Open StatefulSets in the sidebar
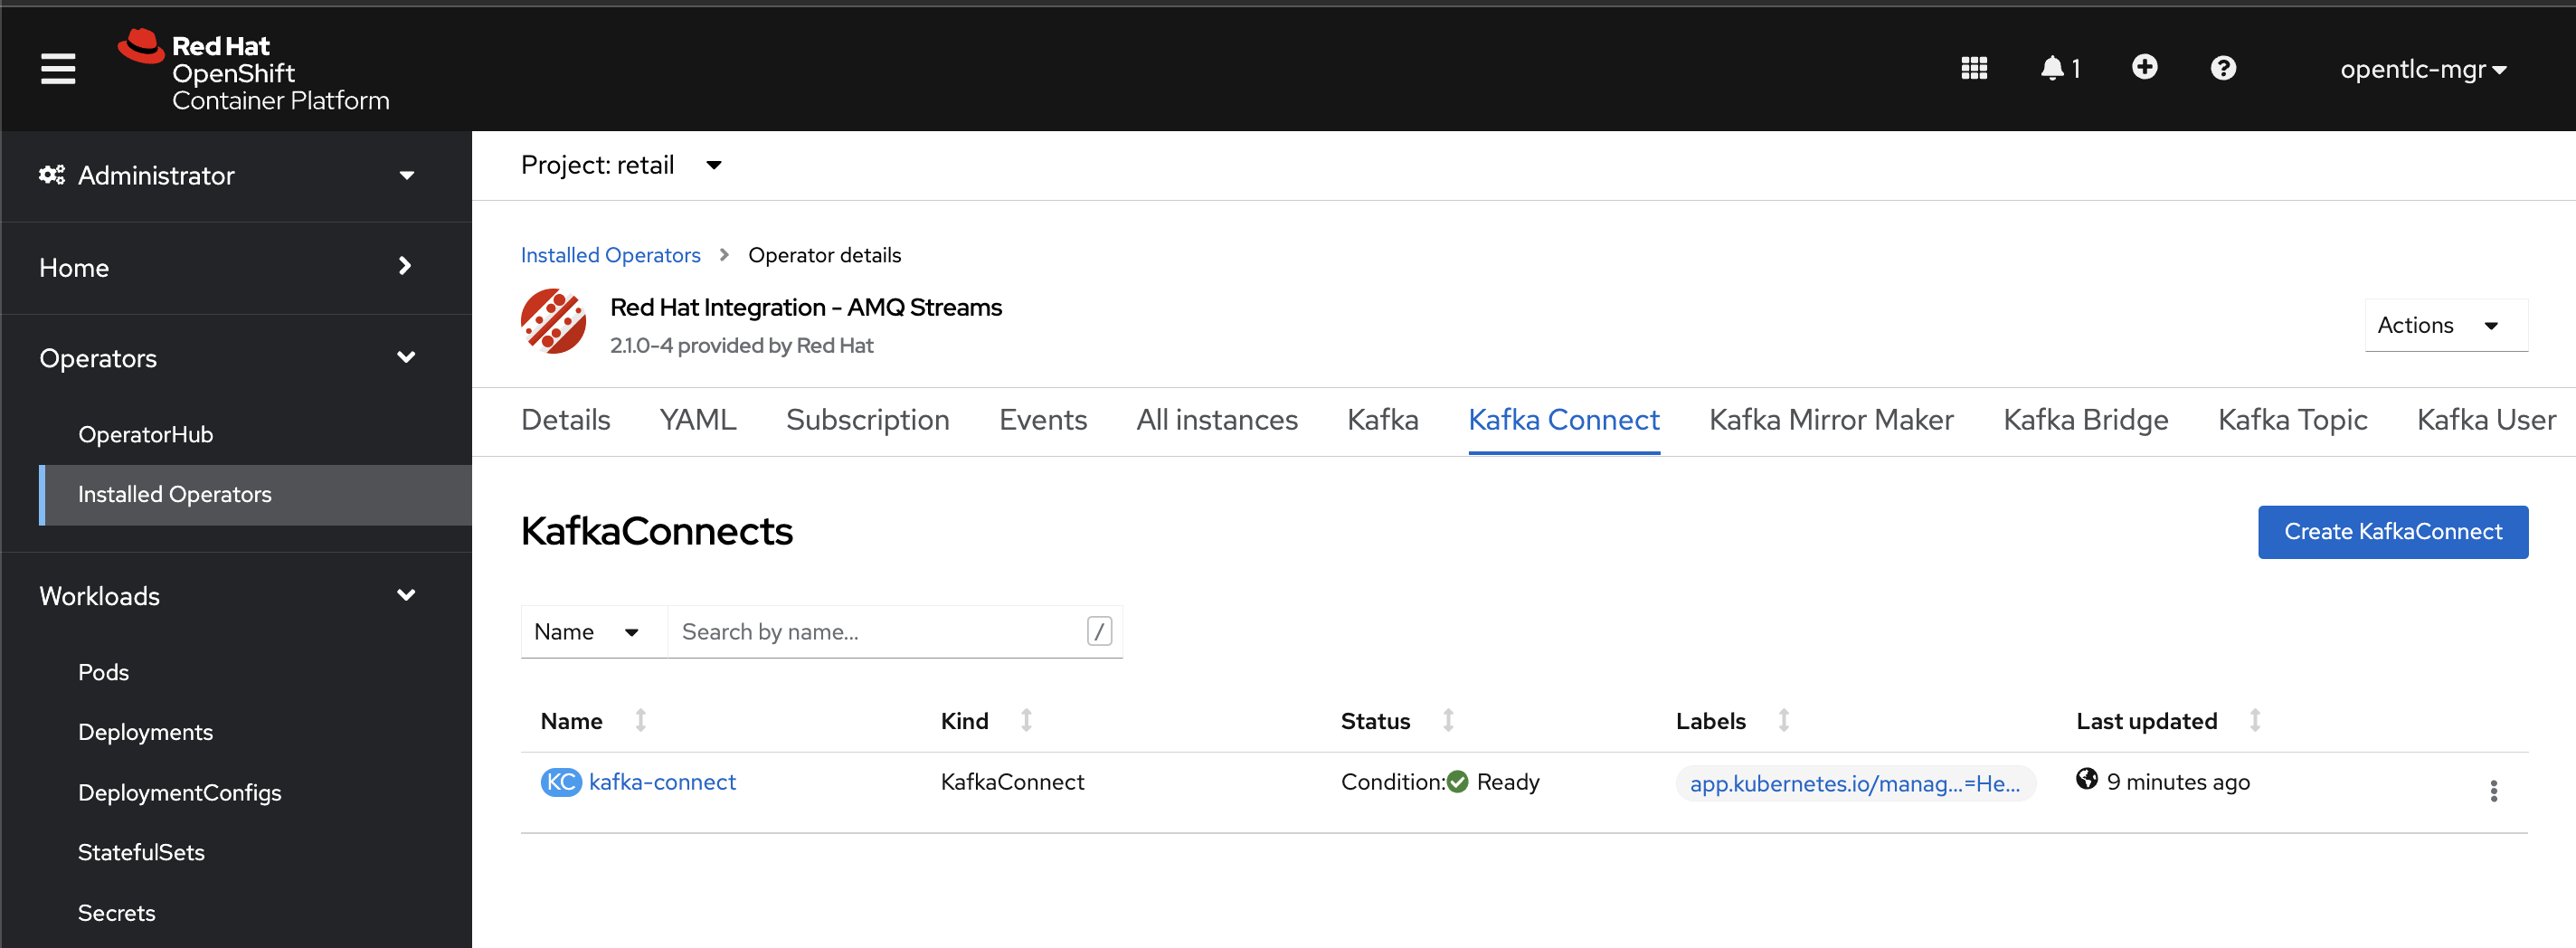Viewport: 2576px width, 948px height. coord(141,852)
